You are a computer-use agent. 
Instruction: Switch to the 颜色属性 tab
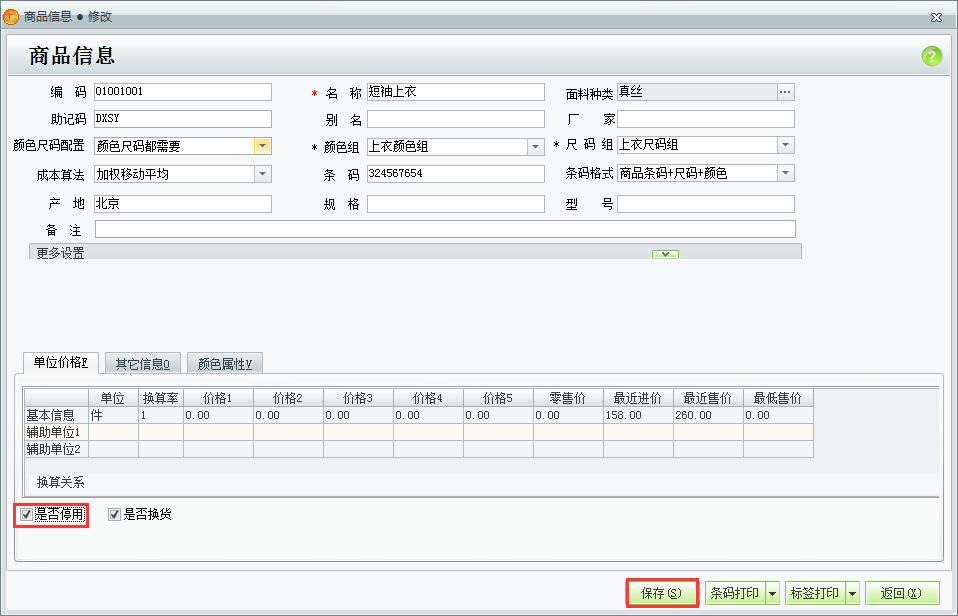[x=224, y=363]
